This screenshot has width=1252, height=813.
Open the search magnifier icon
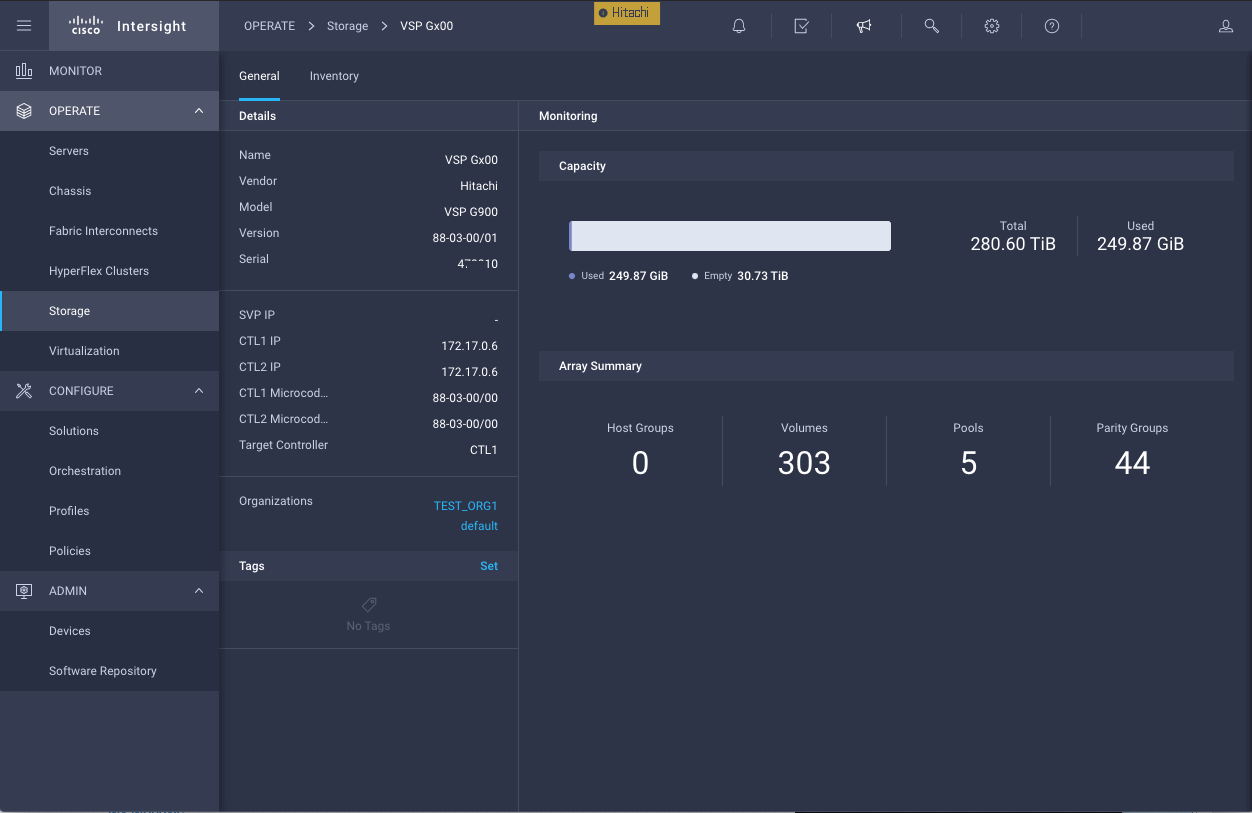[x=931, y=27]
